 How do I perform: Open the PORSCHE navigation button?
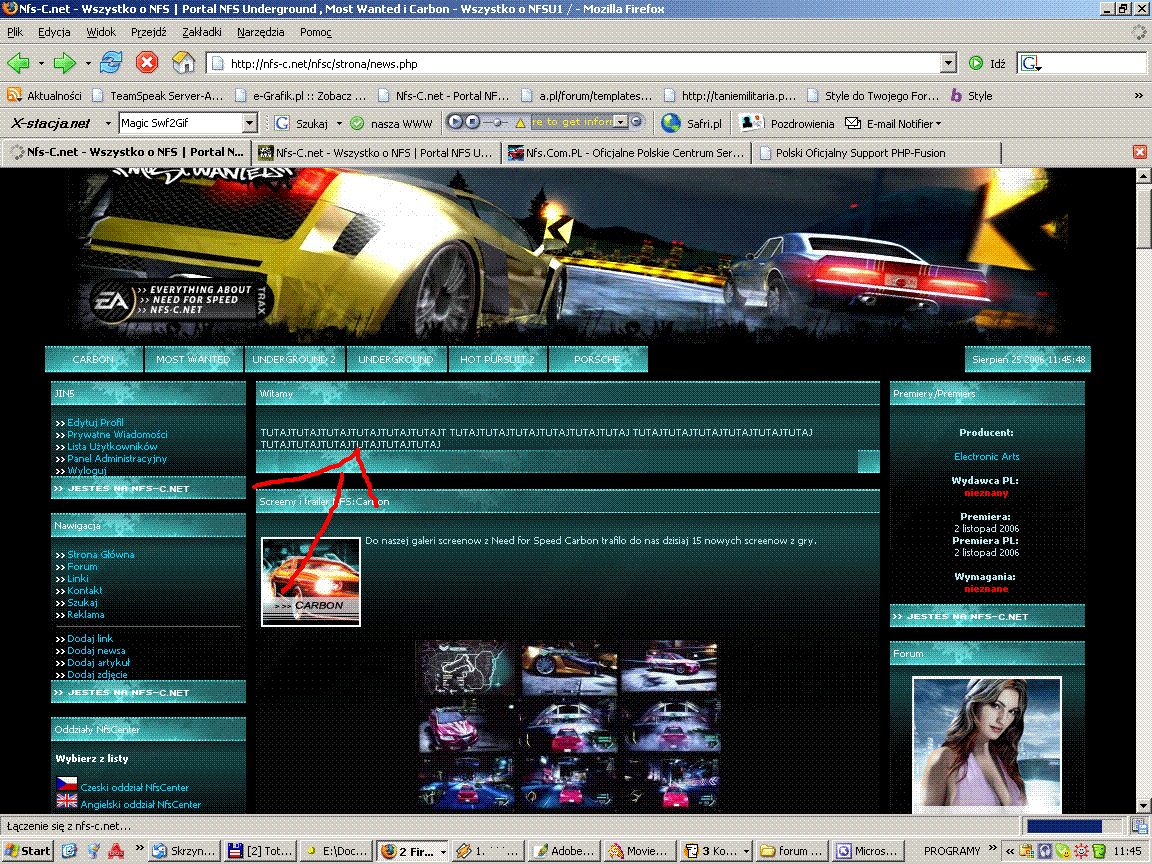pos(597,359)
